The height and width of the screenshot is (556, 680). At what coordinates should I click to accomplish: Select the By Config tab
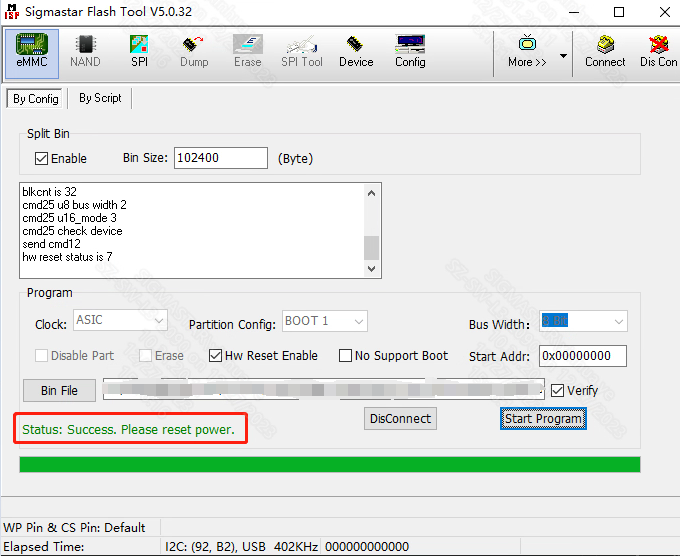coord(35,99)
